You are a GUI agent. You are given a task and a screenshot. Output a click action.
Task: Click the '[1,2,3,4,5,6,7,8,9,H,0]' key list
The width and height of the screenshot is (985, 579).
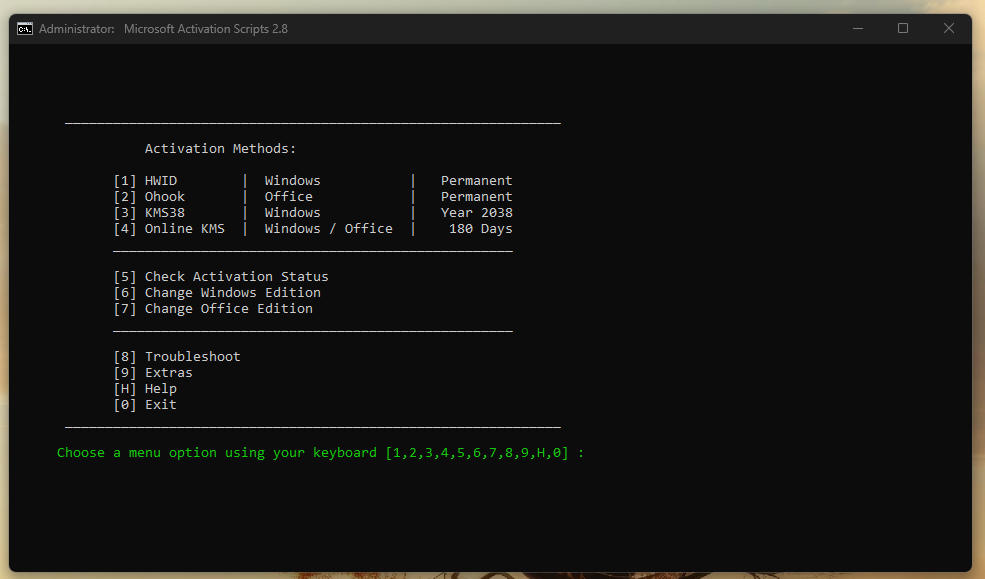[477, 453]
